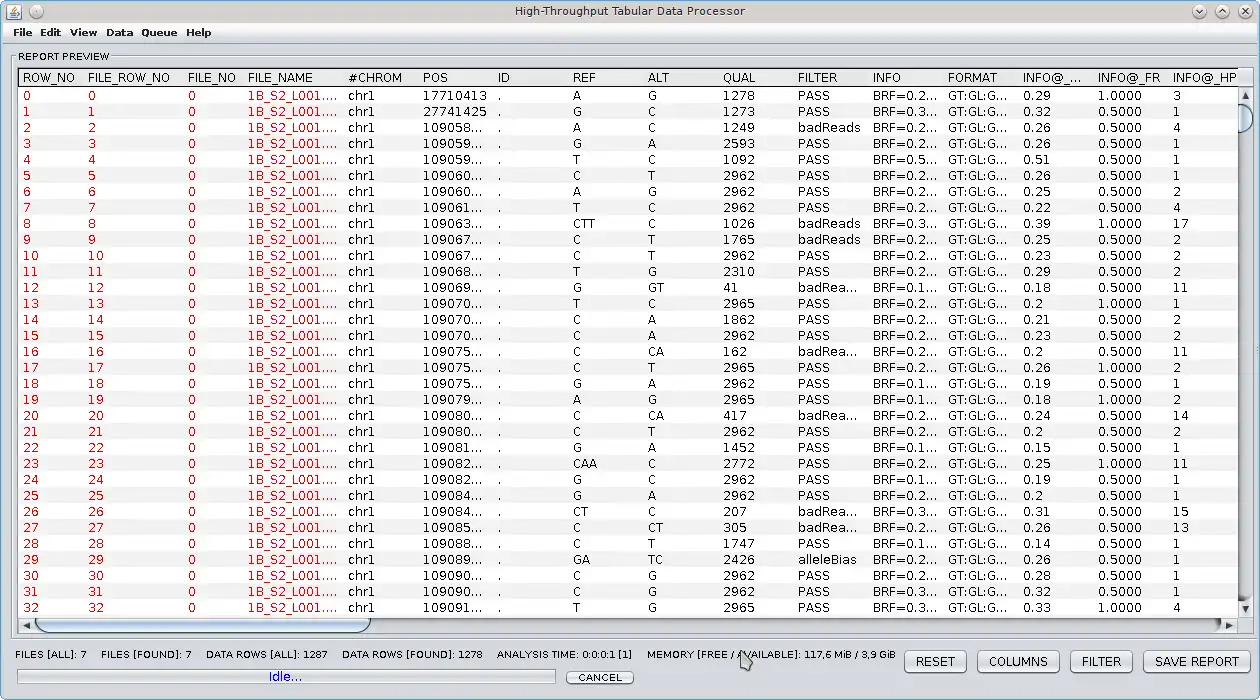Select QUAL cell 1278

(x=755, y=96)
